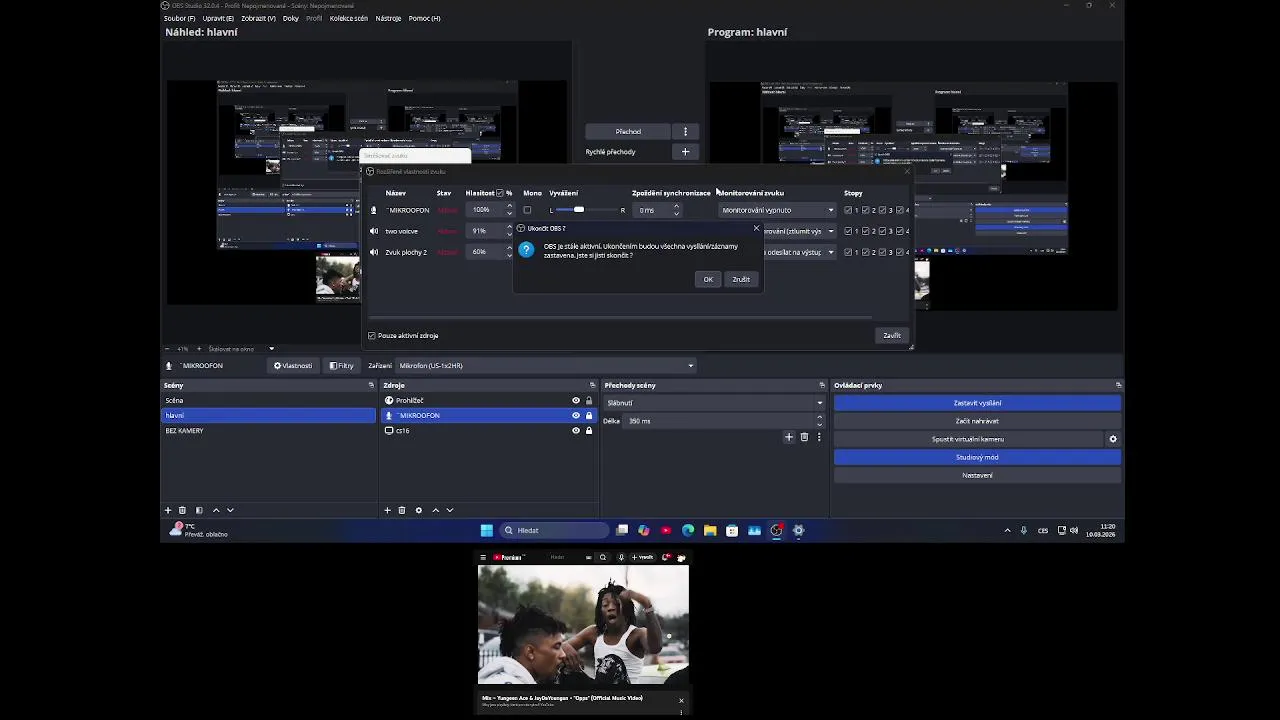Screen dimensions: 1280x720
Task: Move the selected source up
Action: (435, 510)
